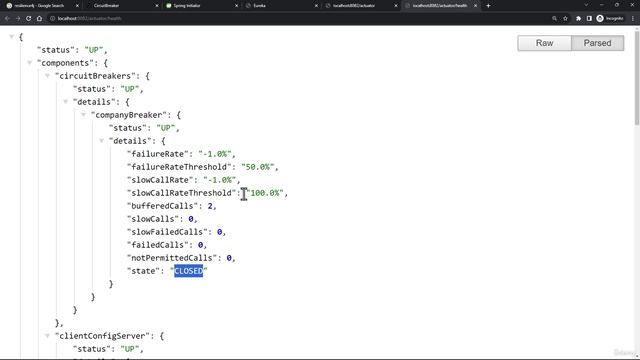Click the address bar URL localhost actuator/health

(x=90, y=18)
